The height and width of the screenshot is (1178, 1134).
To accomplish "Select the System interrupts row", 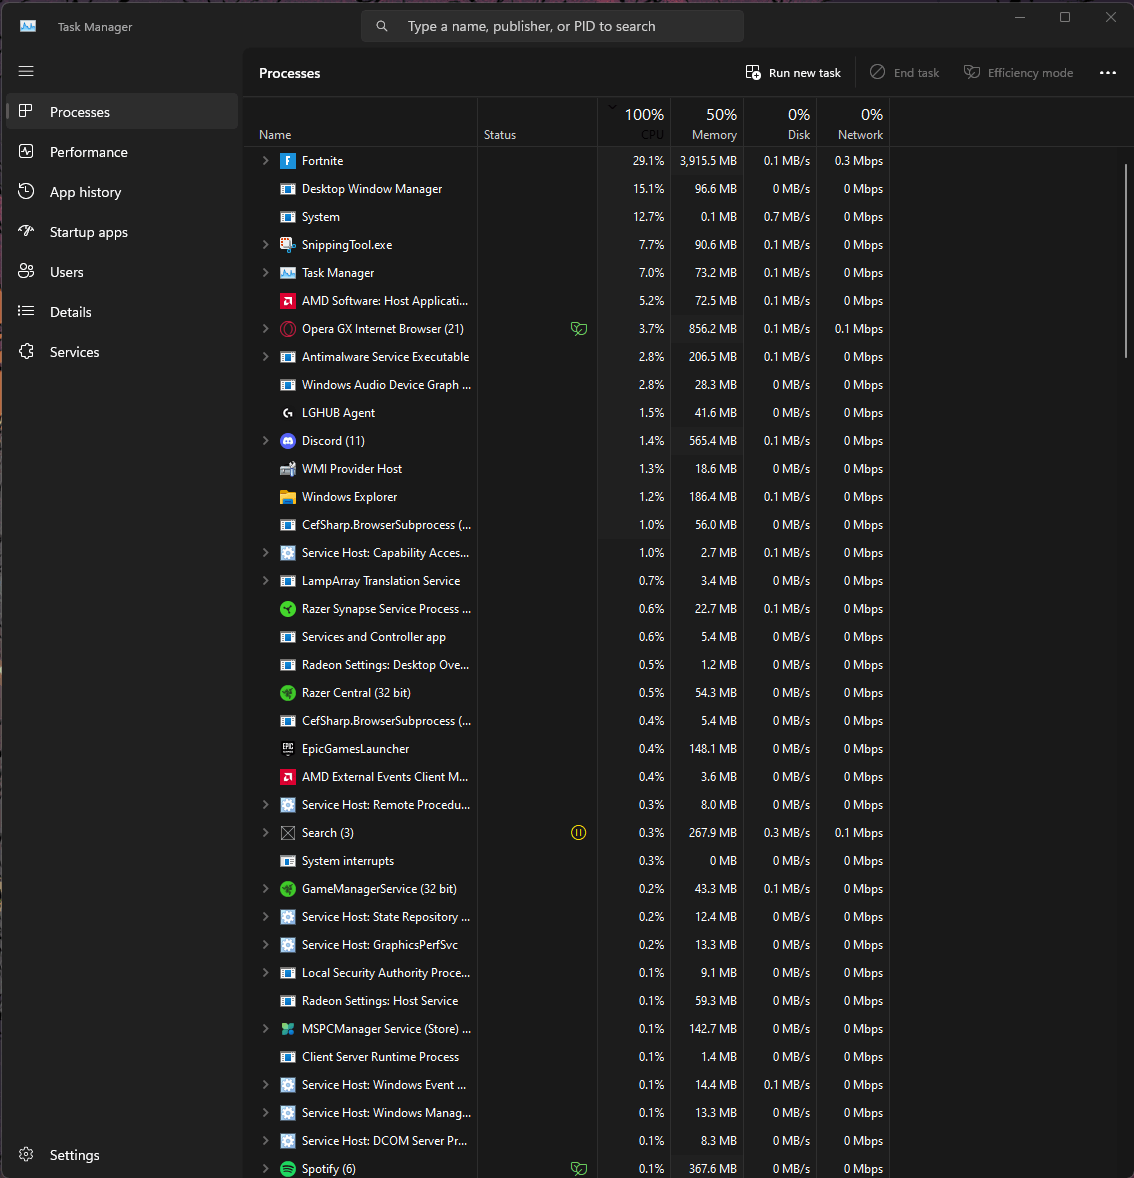I will [567, 861].
